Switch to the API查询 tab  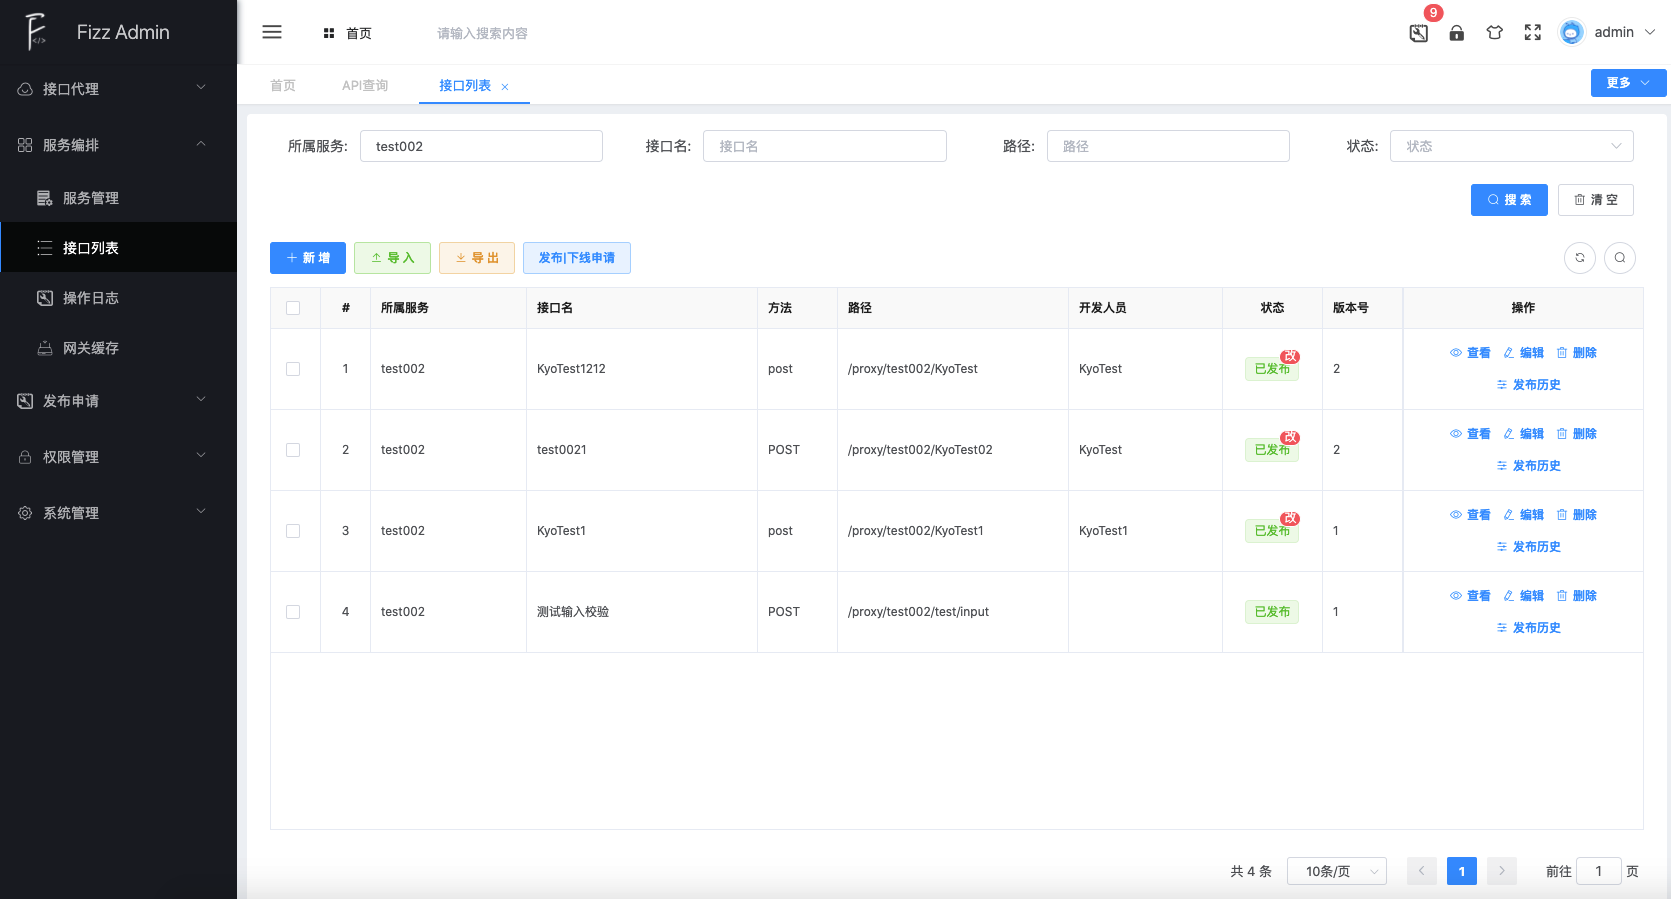pos(365,86)
